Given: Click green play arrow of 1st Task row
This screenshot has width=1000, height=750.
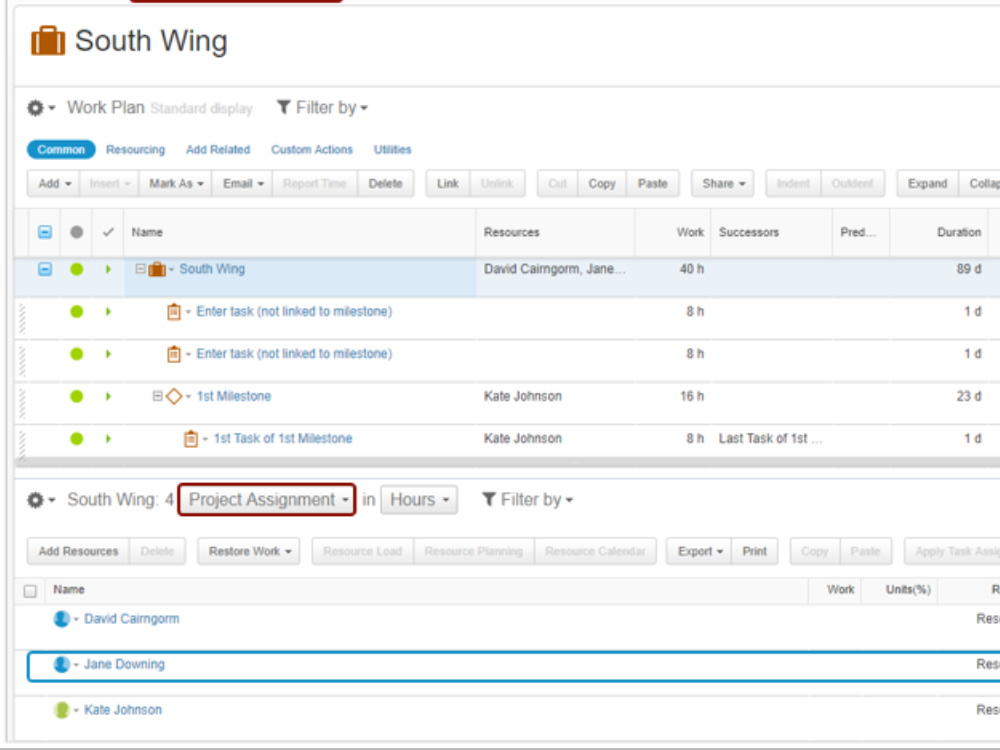Looking at the screenshot, I should [108, 439].
